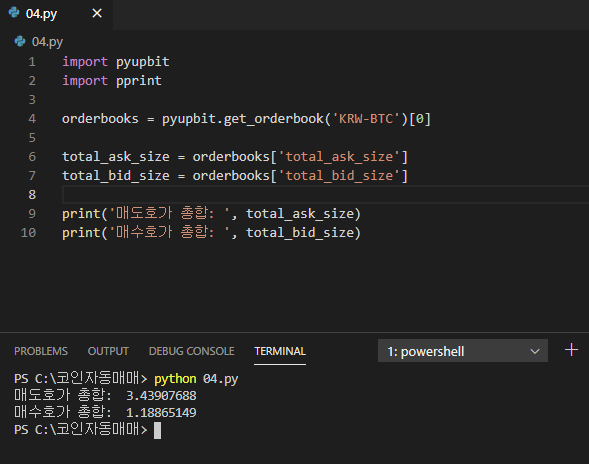Click 'total_bid_size' variable on line 7
The width and height of the screenshot is (589, 464).
tap(116, 176)
